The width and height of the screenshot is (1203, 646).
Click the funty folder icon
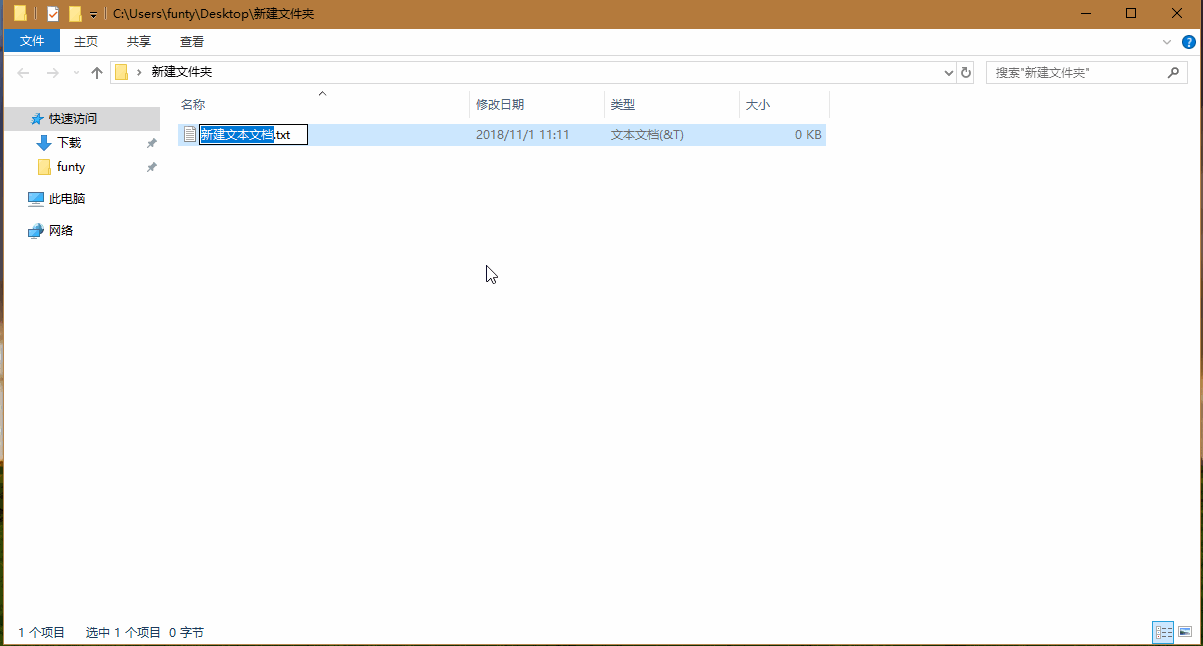[x=44, y=167]
